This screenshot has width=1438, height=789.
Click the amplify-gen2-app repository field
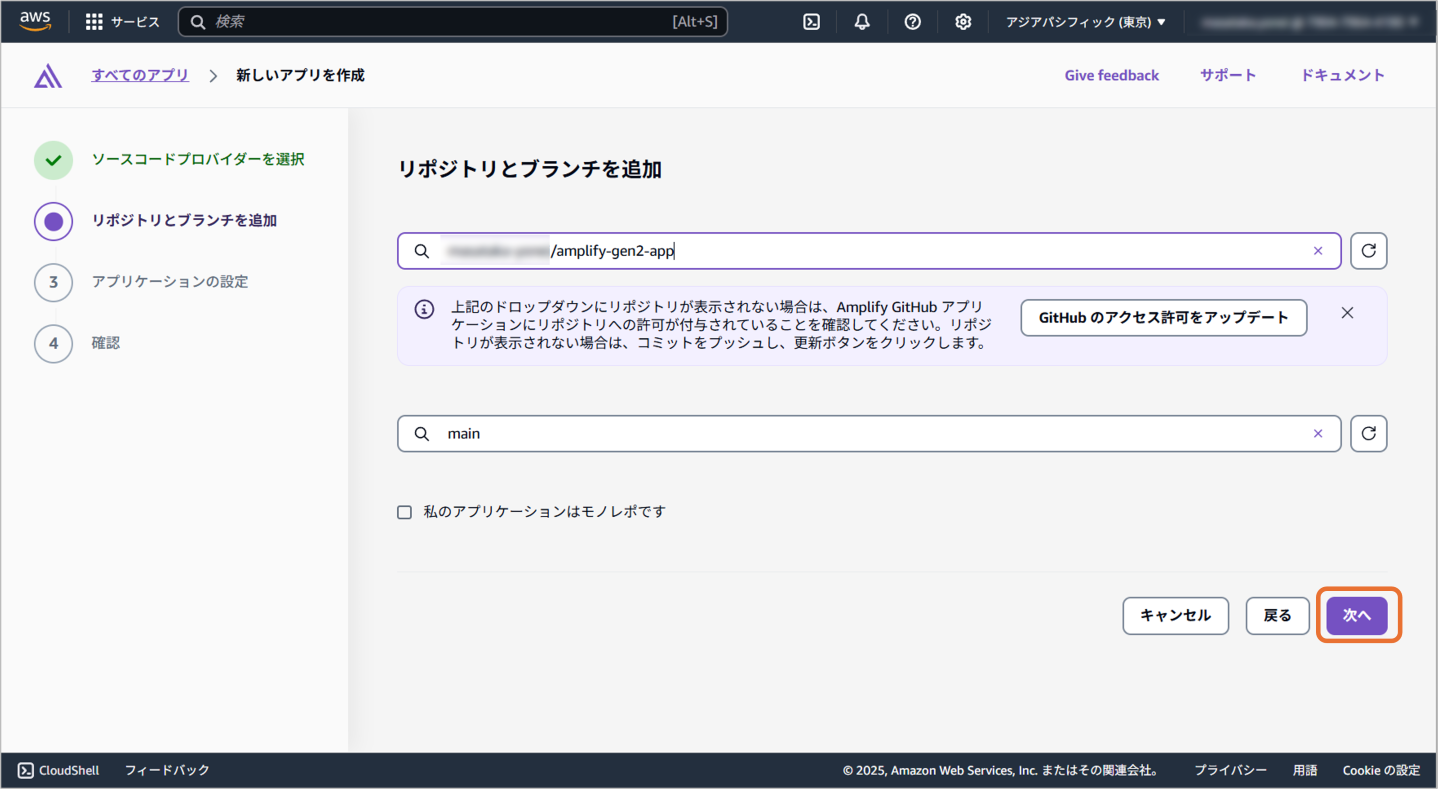coord(868,251)
